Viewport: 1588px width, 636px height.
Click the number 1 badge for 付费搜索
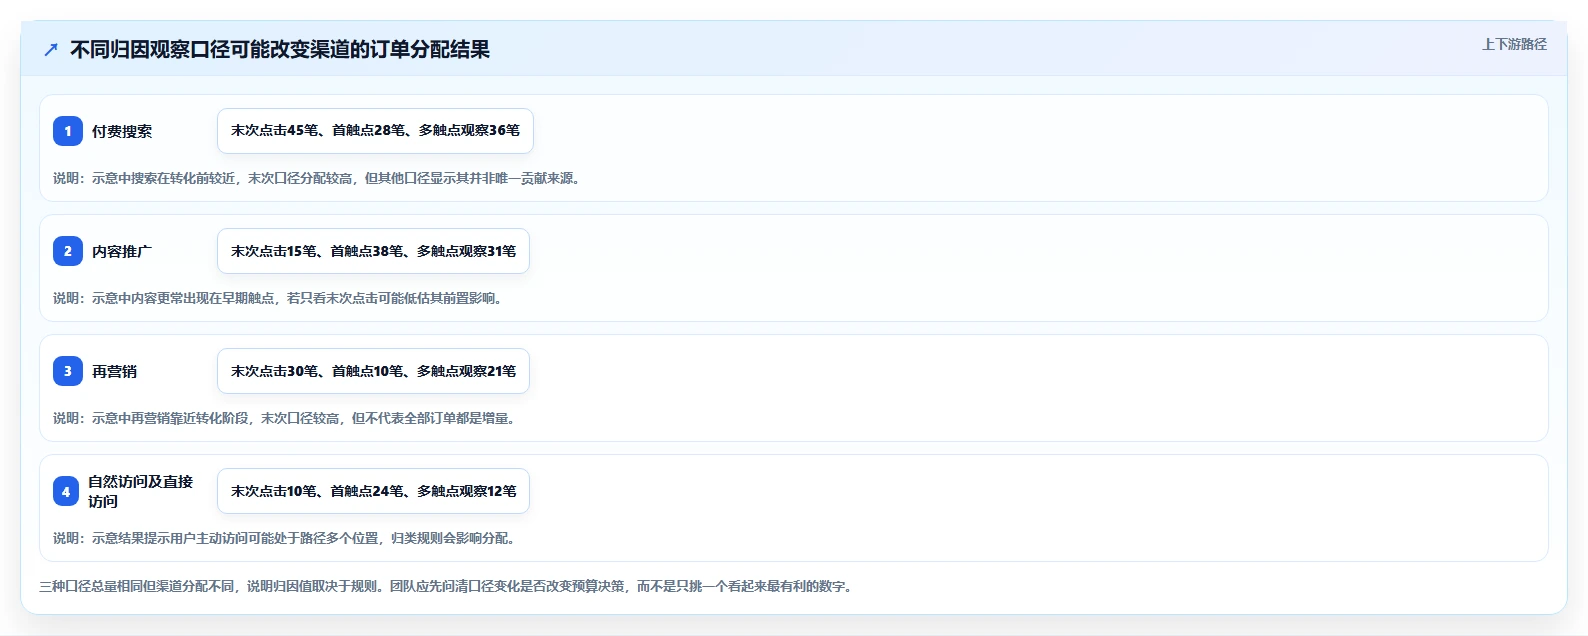click(x=68, y=131)
